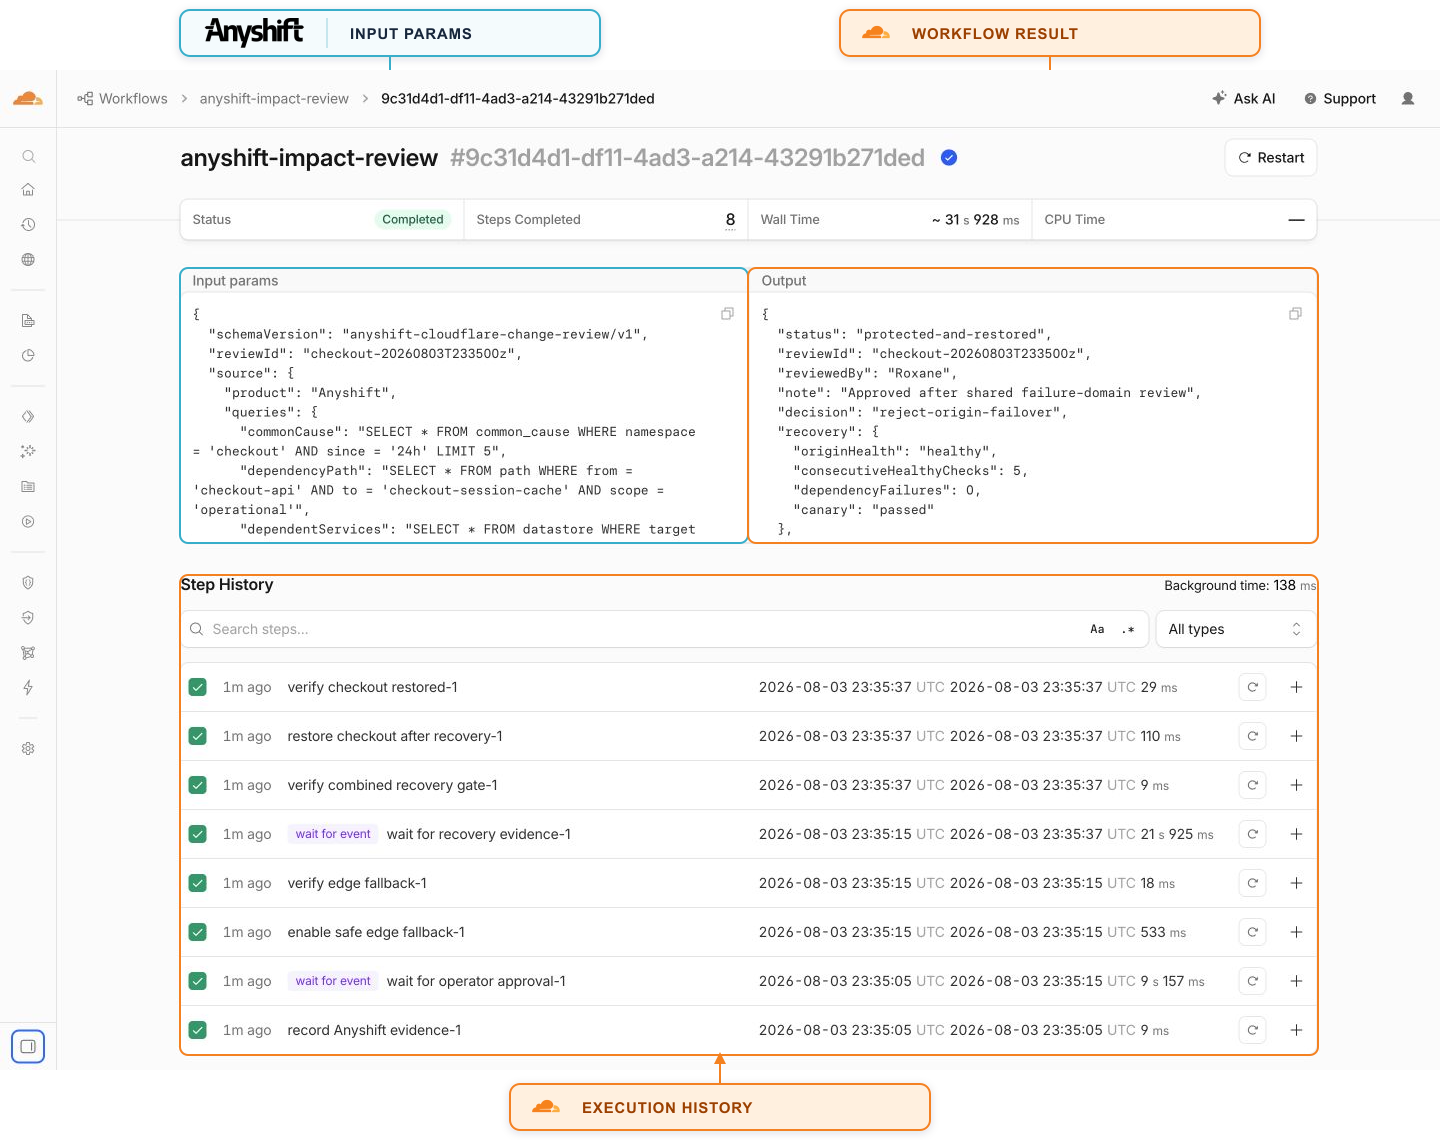
Task: Click the Wall Time value '~ 31 s 928 ms'
Action: tap(975, 220)
